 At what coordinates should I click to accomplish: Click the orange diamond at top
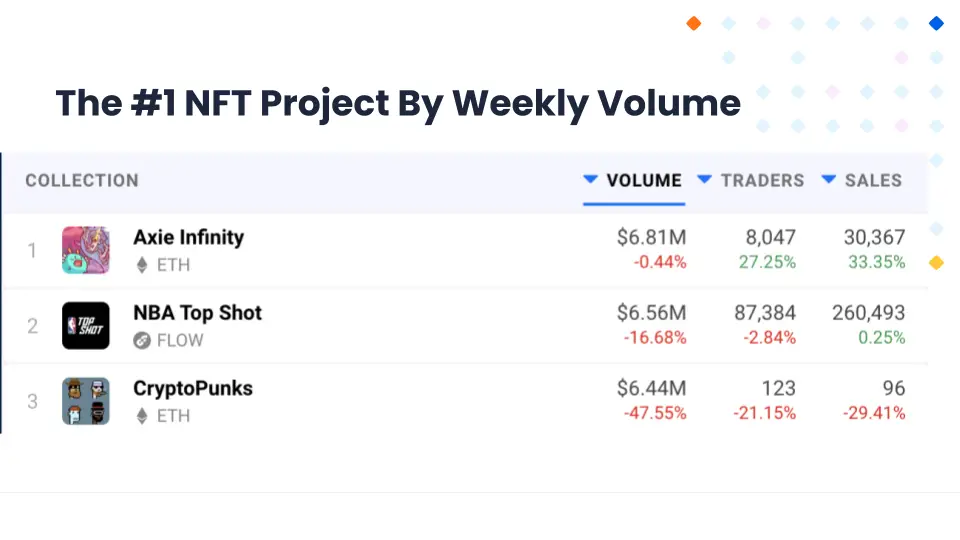click(x=694, y=23)
